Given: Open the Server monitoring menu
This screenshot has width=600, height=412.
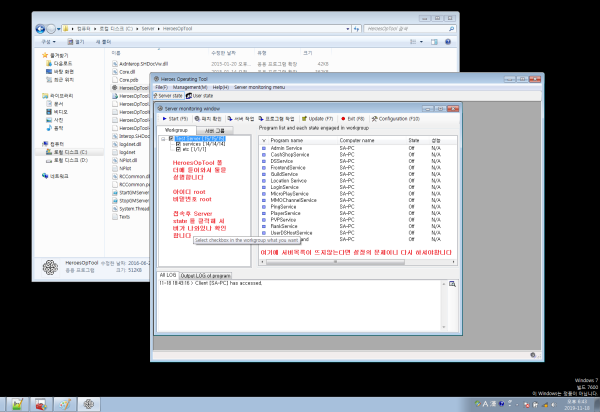Looking at the screenshot, I should [x=259, y=87].
